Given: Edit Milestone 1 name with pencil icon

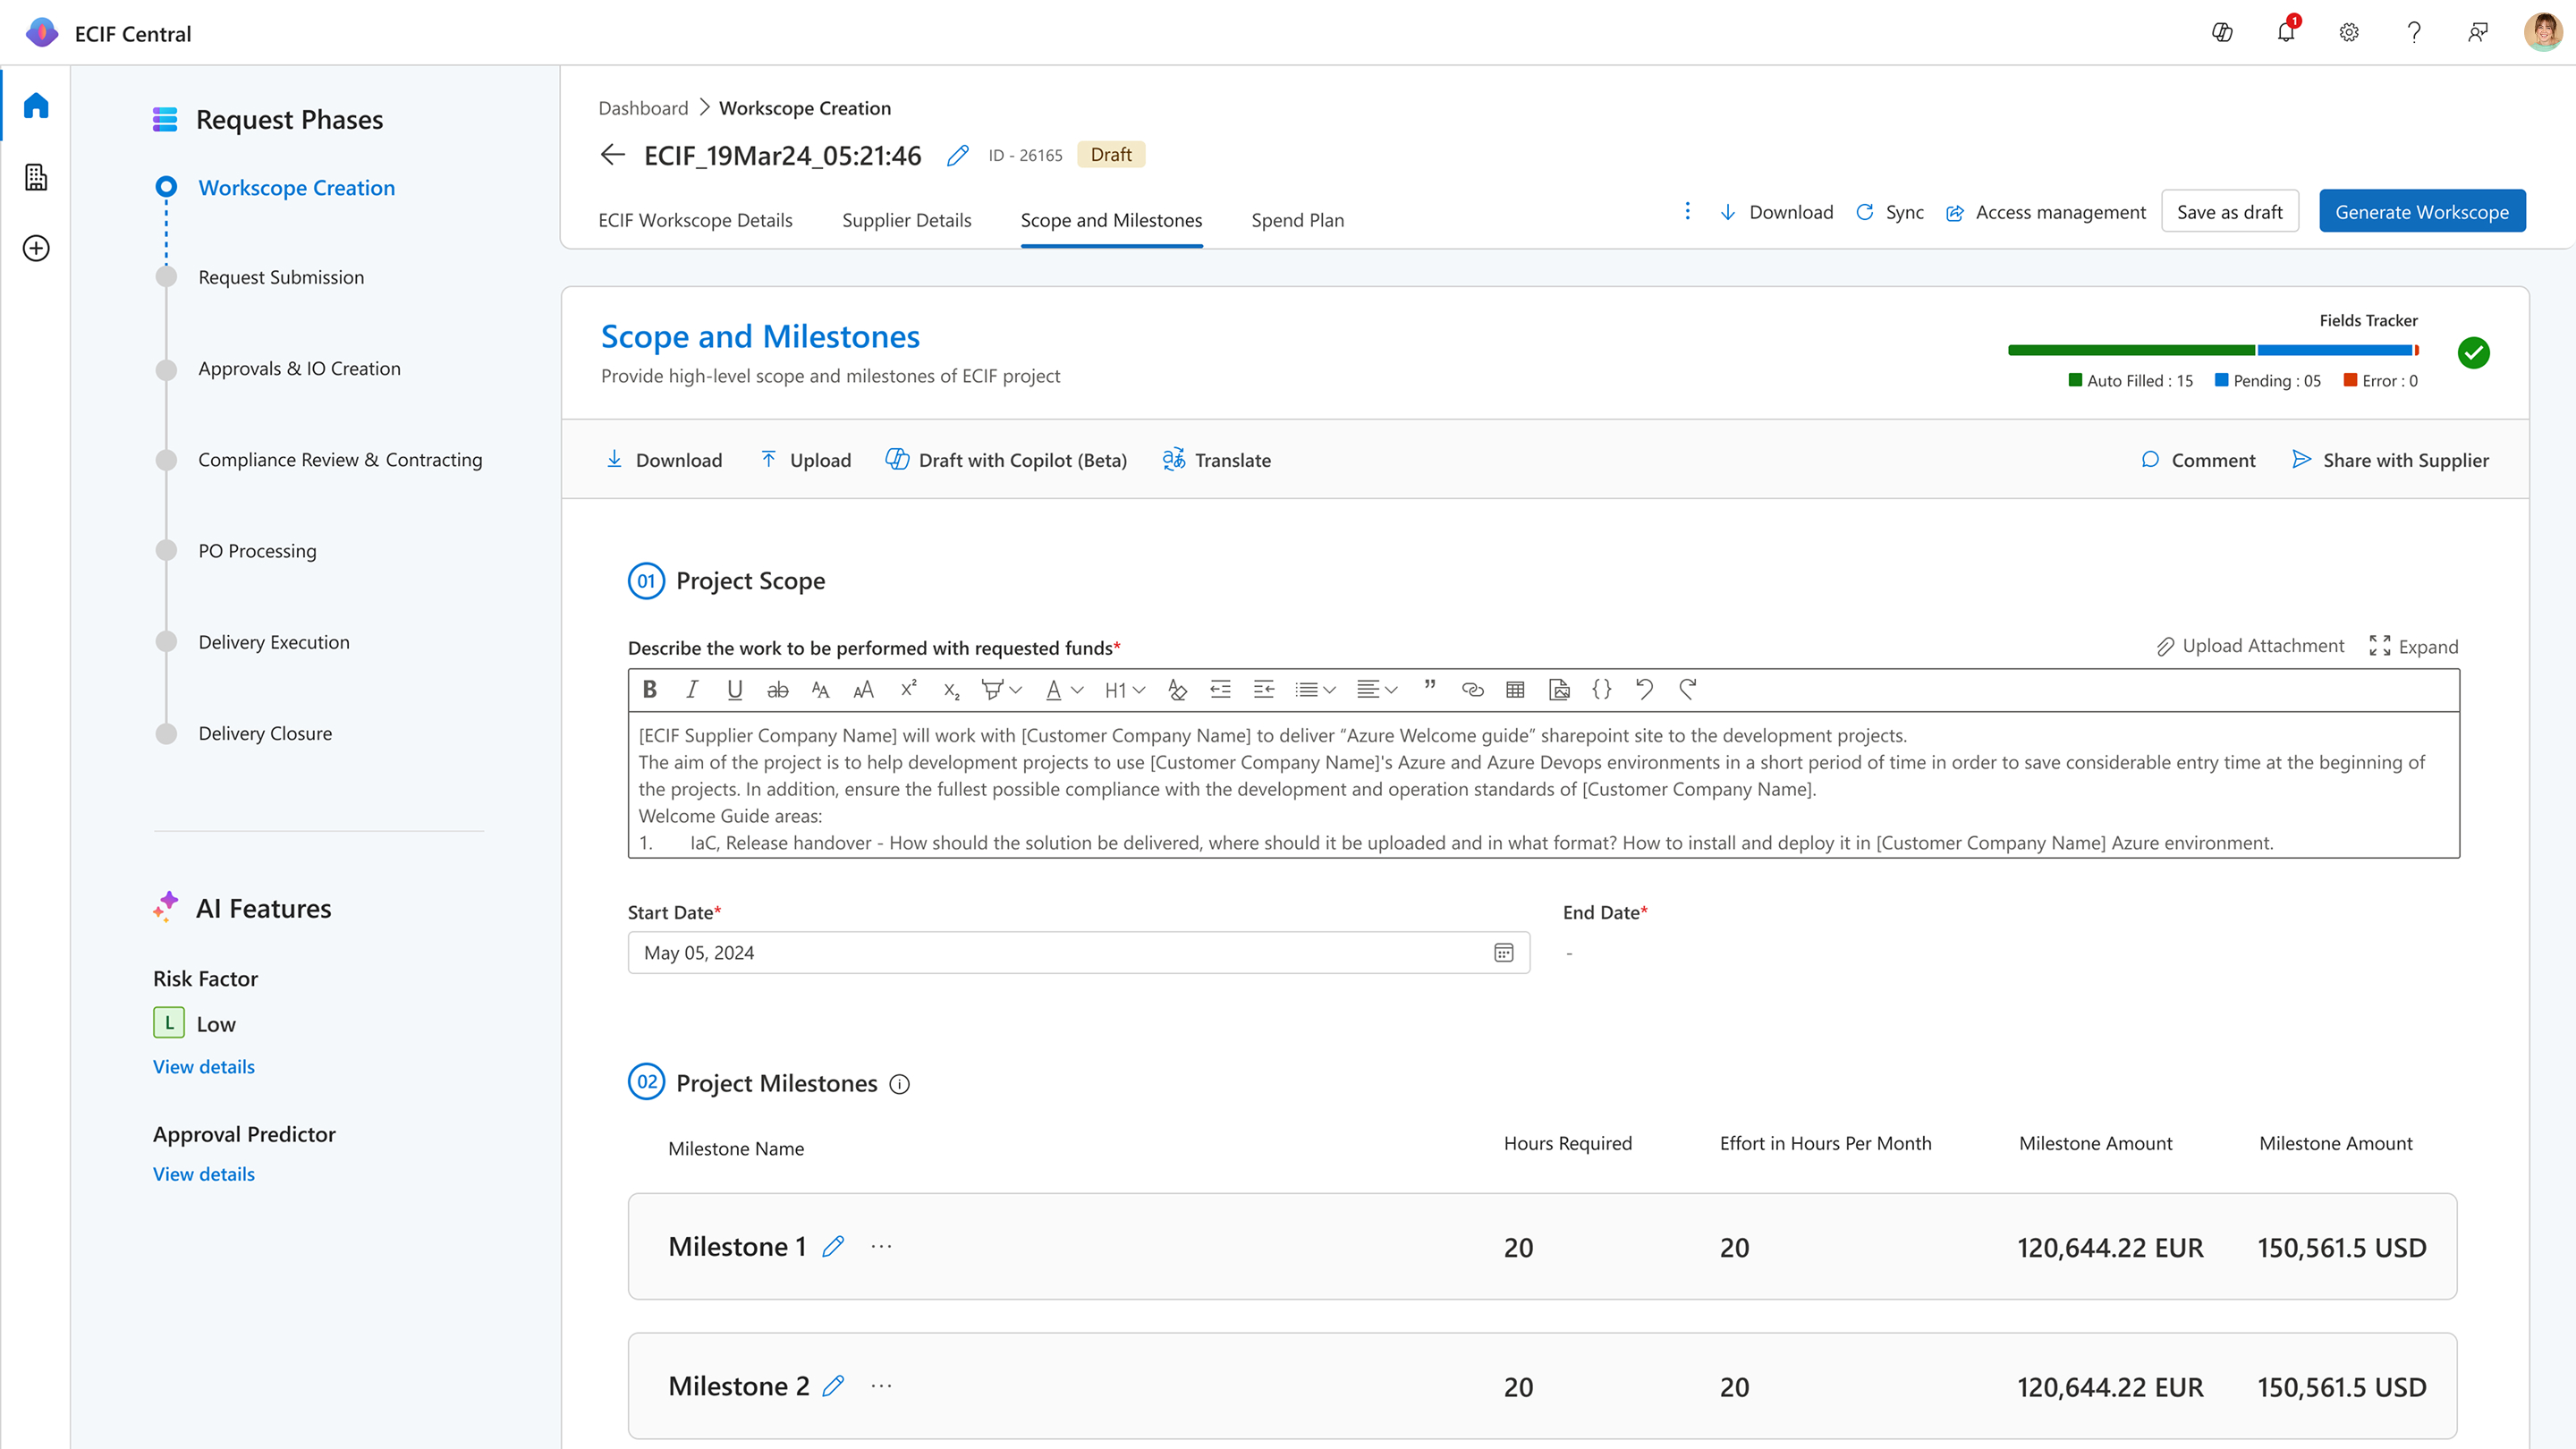Looking at the screenshot, I should pos(833,1246).
